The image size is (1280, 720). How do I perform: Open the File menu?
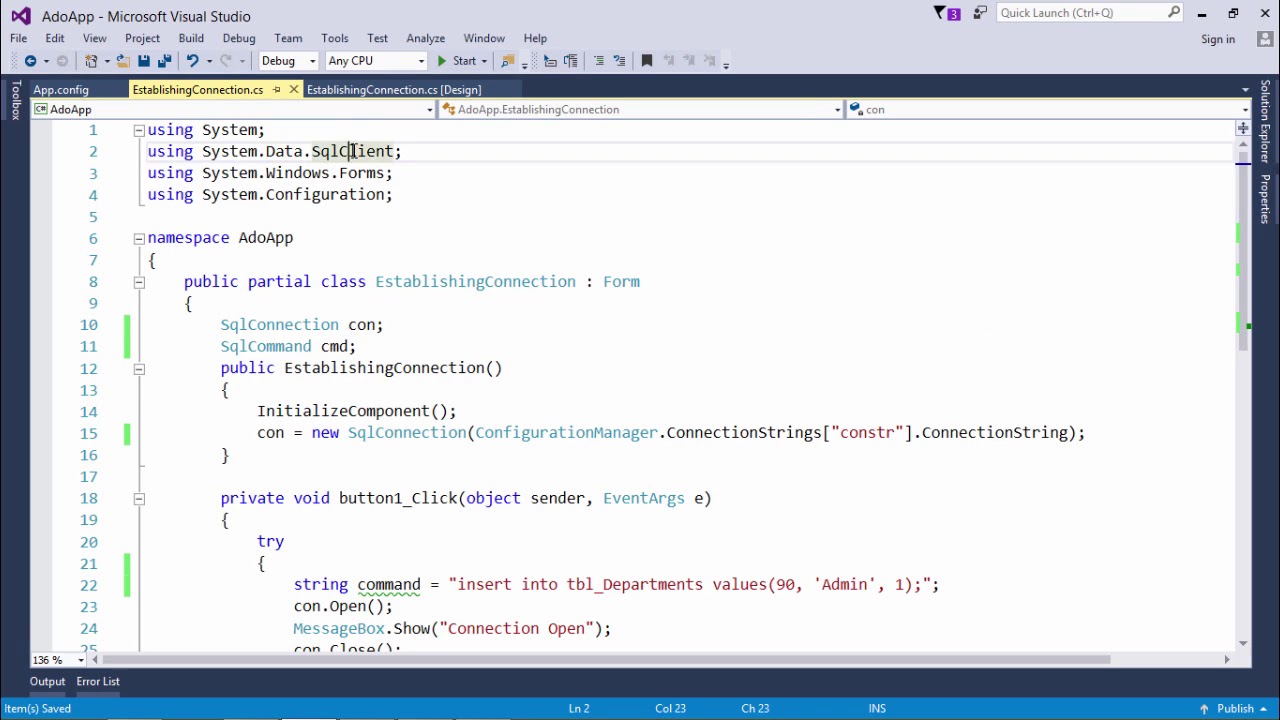(18, 38)
